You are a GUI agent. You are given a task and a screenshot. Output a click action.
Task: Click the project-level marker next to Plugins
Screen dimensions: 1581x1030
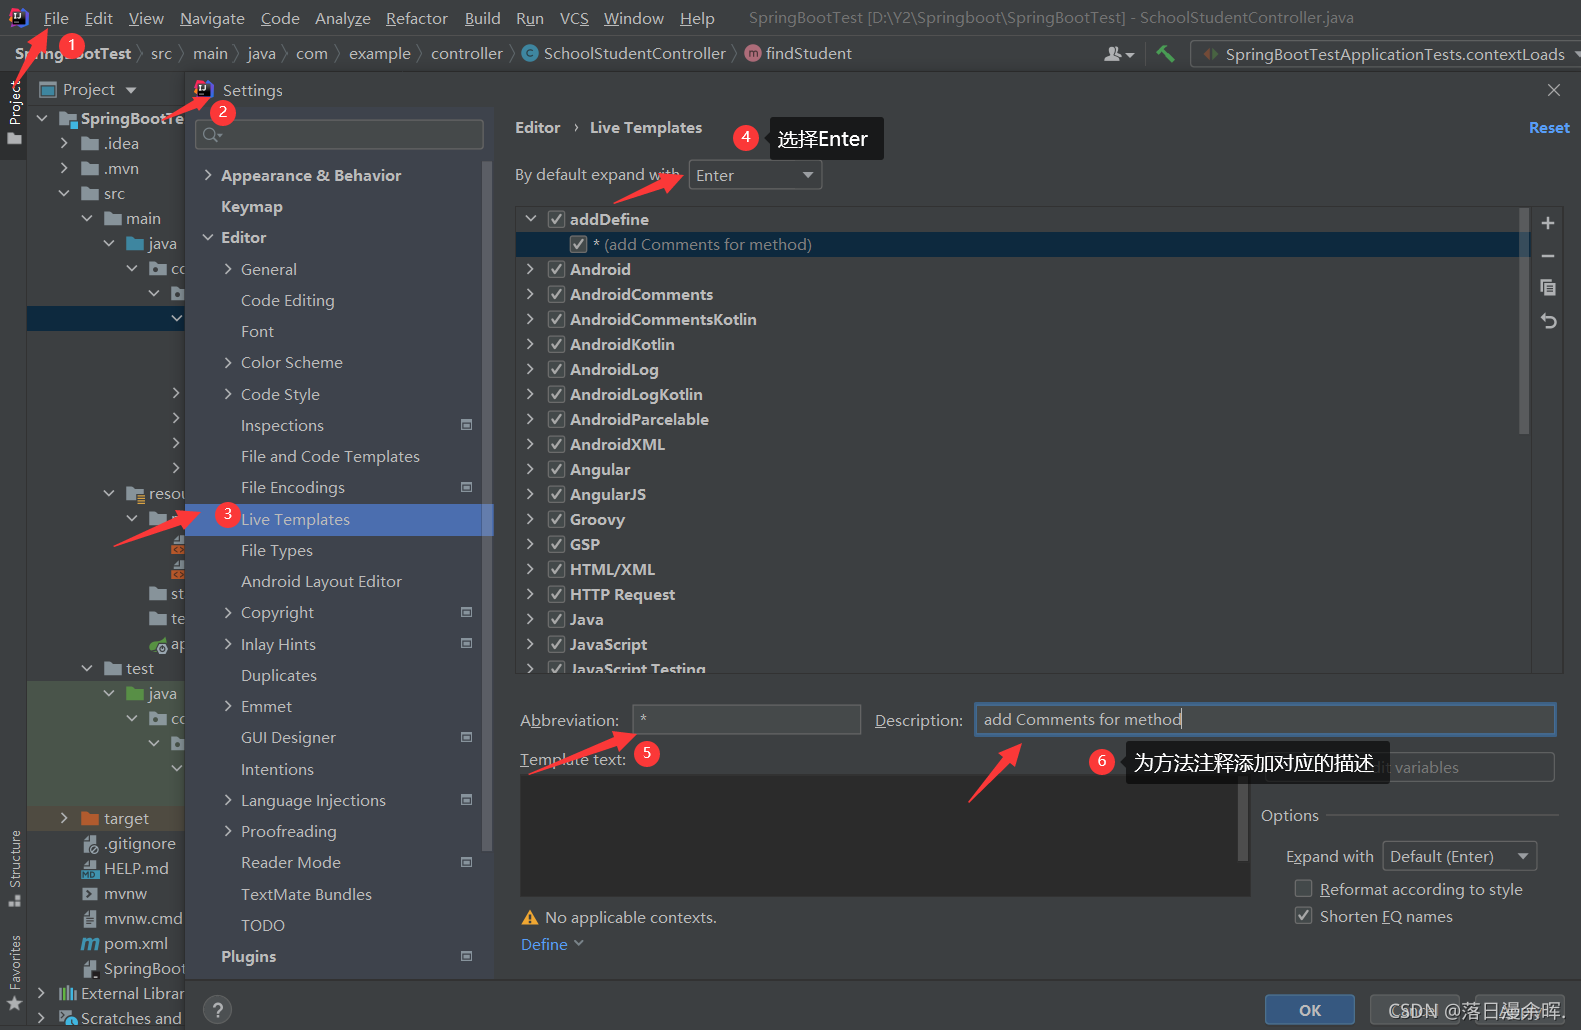pyautogui.click(x=466, y=956)
